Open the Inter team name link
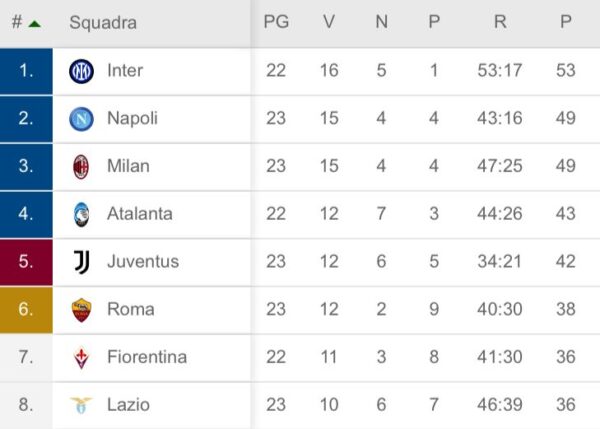The height and width of the screenshot is (429, 600). [x=125, y=71]
